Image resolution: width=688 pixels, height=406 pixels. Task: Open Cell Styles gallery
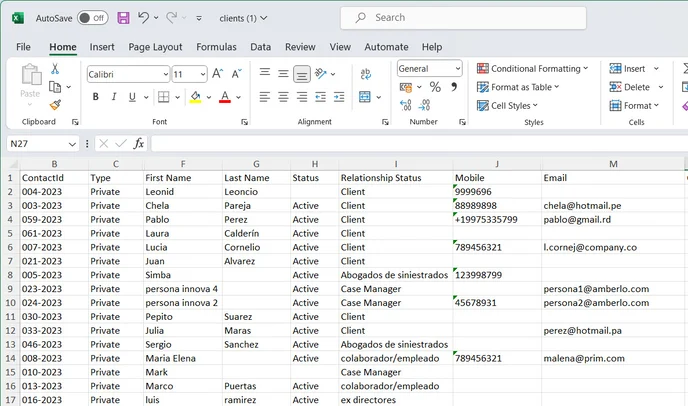click(507, 106)
